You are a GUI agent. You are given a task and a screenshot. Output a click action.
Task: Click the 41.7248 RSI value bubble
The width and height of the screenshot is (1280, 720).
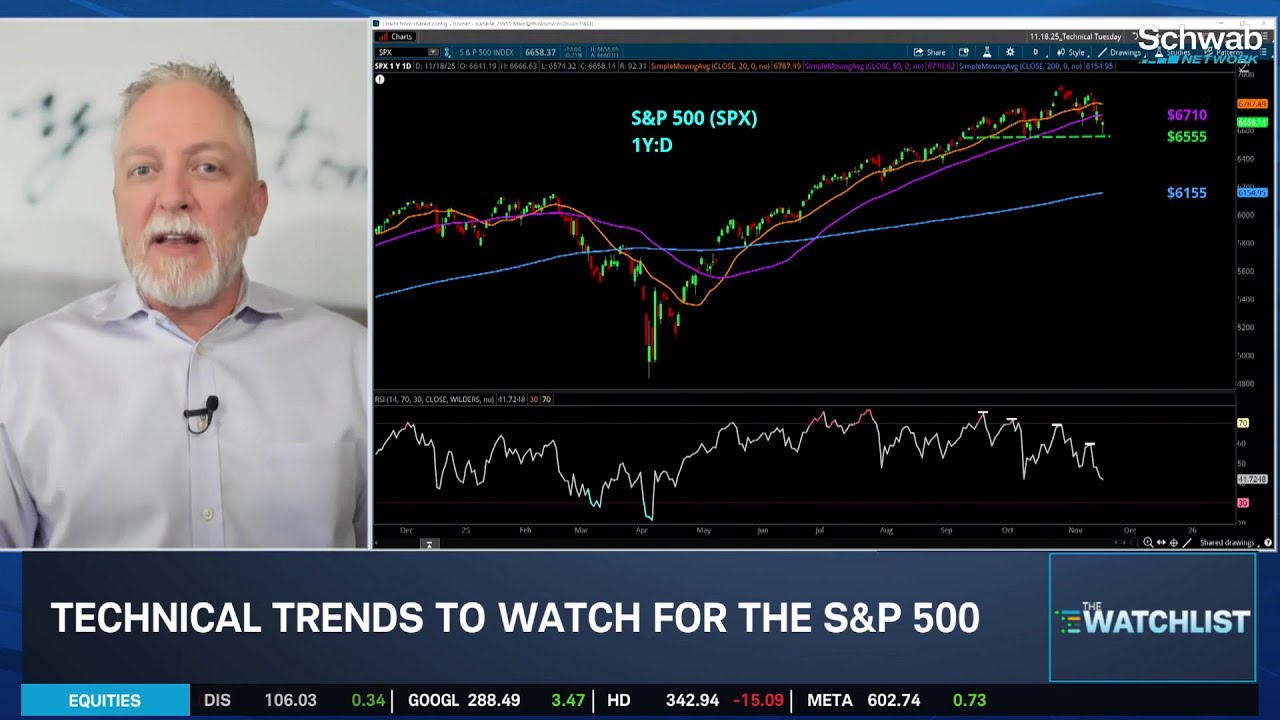coord(1252,480)
